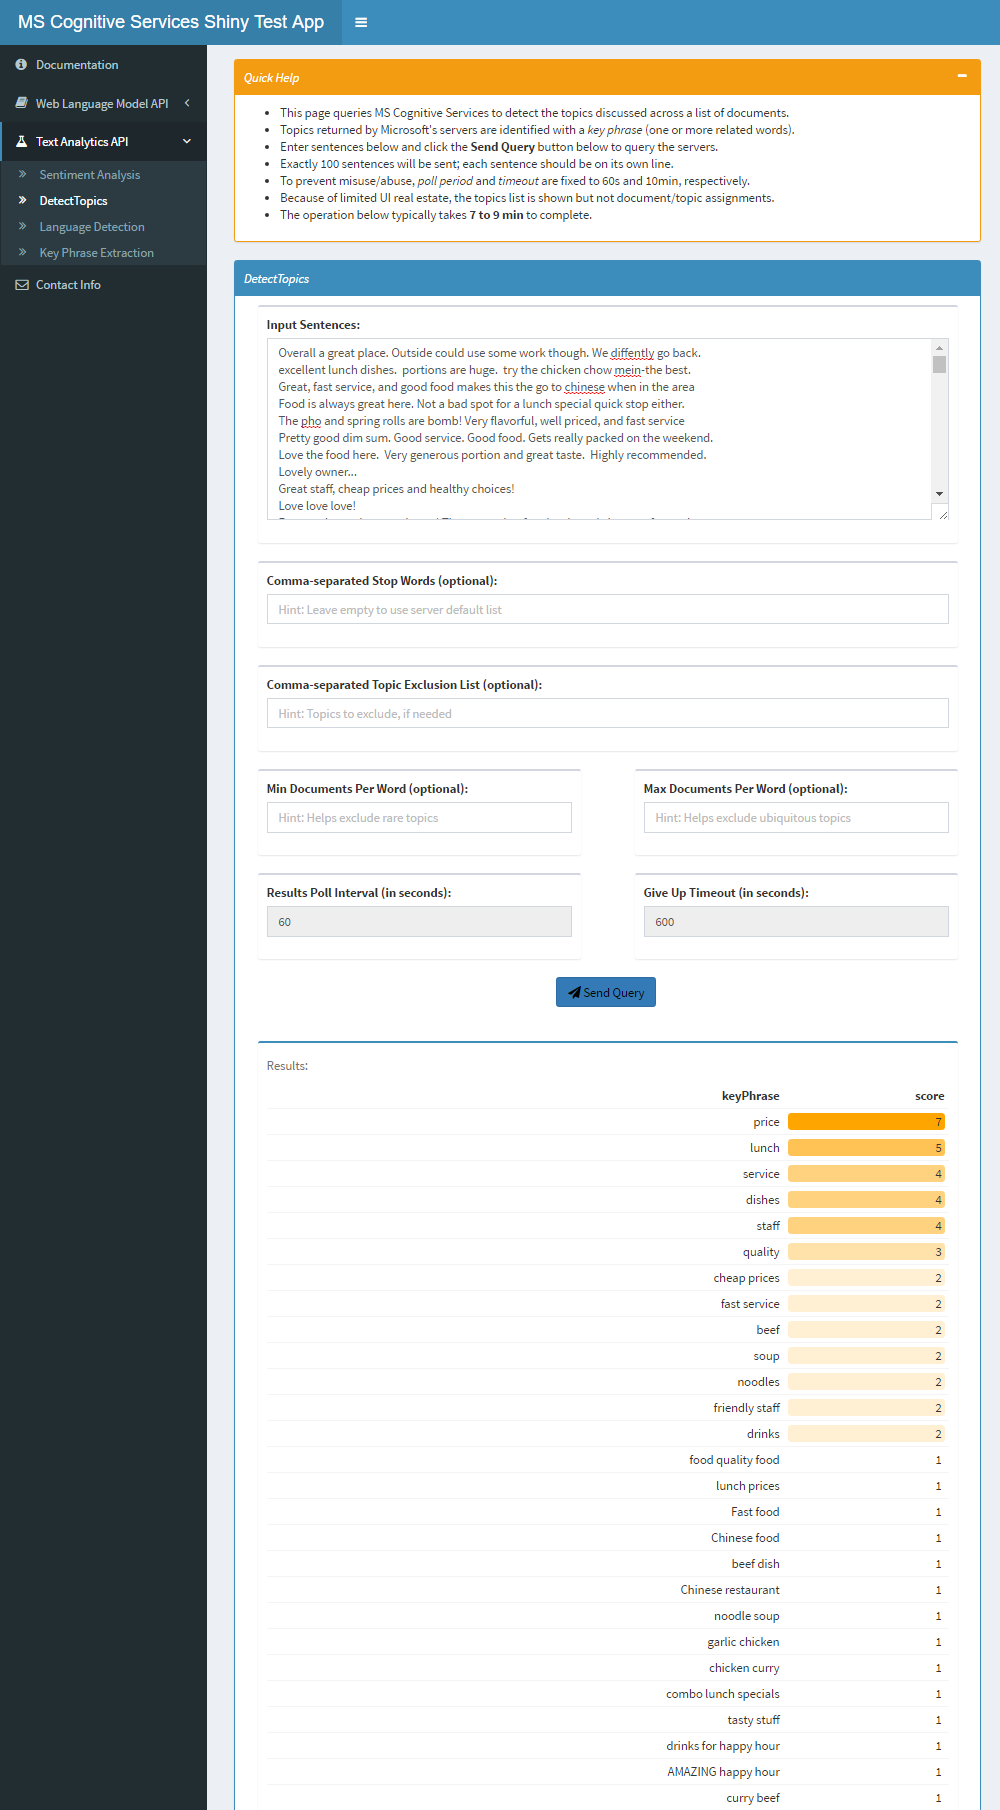The height and width of the screenshot is (1810, 1000).
Task: Select the 'dishes' keyPhrase cell
Action: coord(762,1200)
